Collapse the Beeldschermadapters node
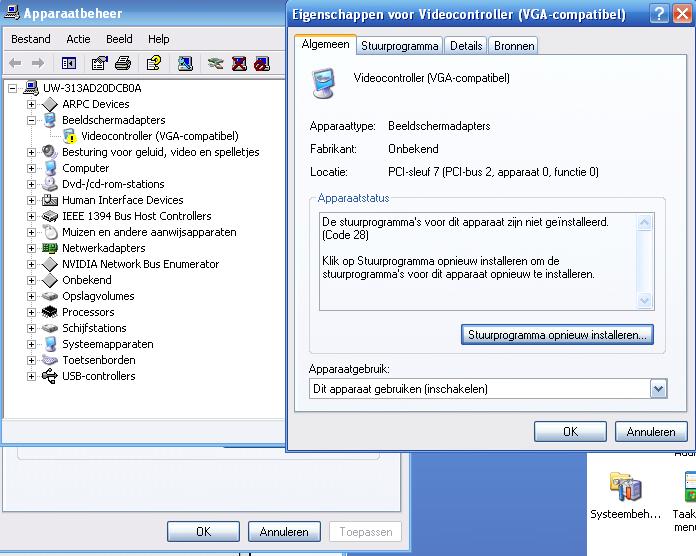Screen dimensions: 696x556 pyautogui.click(x=31, y=120)
